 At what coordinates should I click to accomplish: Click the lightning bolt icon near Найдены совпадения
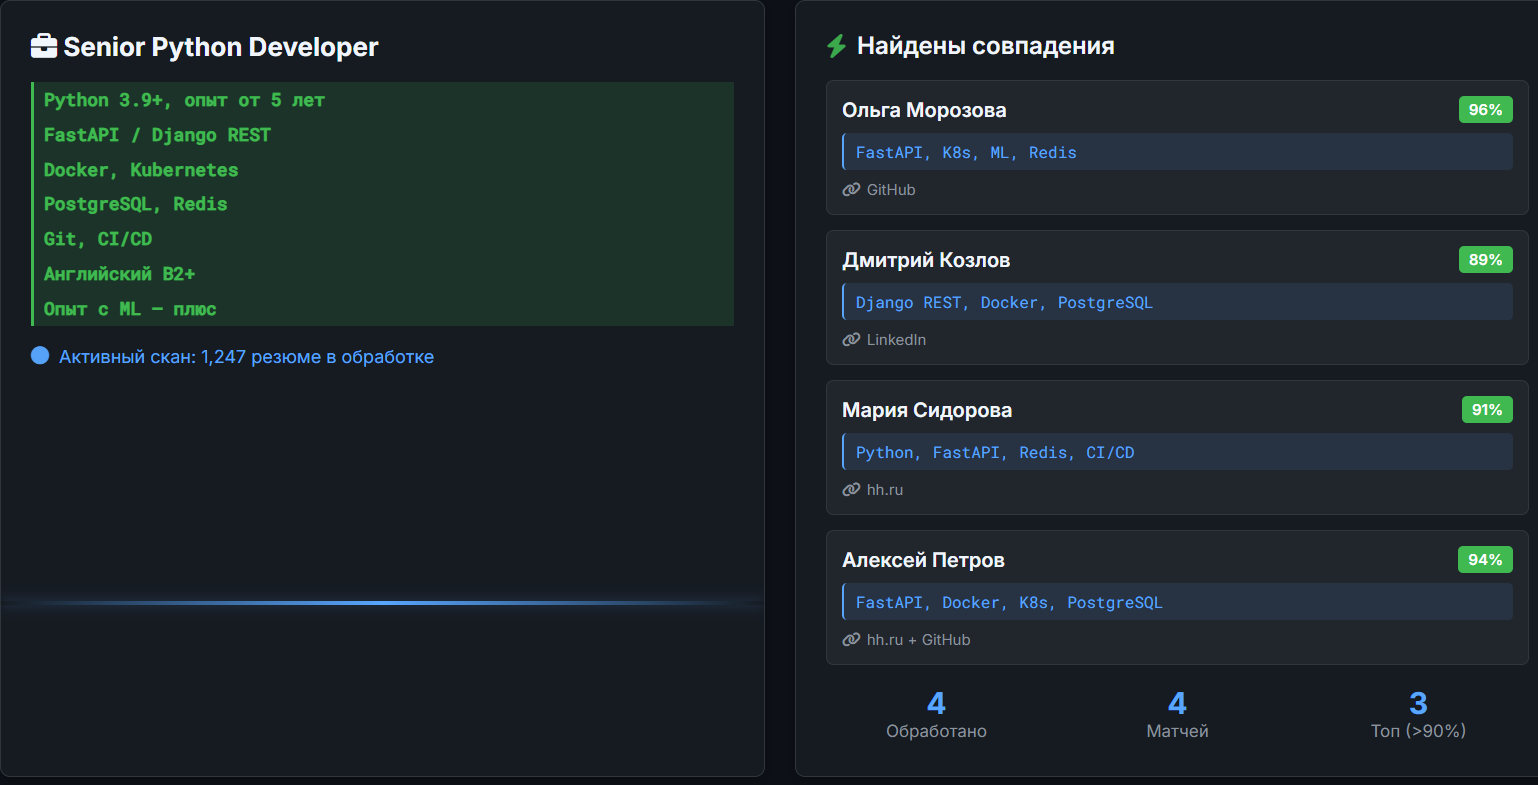coord(836,46)
